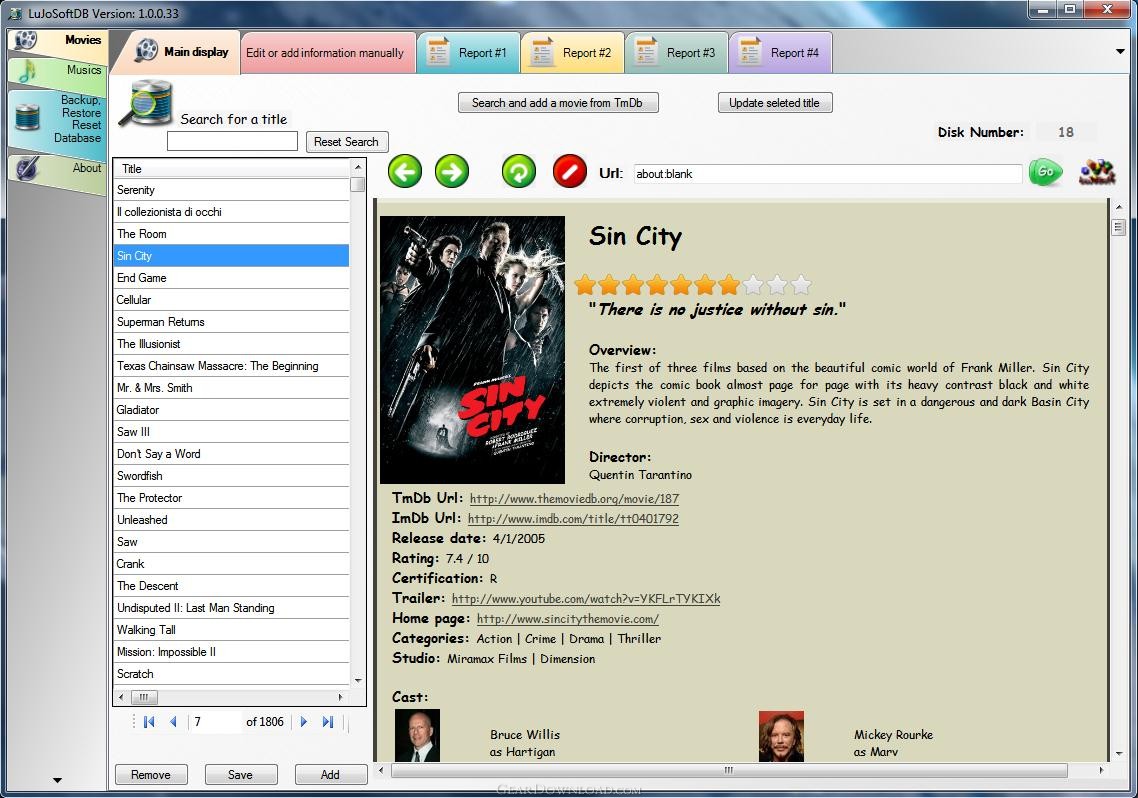Focus the Search for a title field
Viewport: 1138px width, 798px height.
point(232,141)
